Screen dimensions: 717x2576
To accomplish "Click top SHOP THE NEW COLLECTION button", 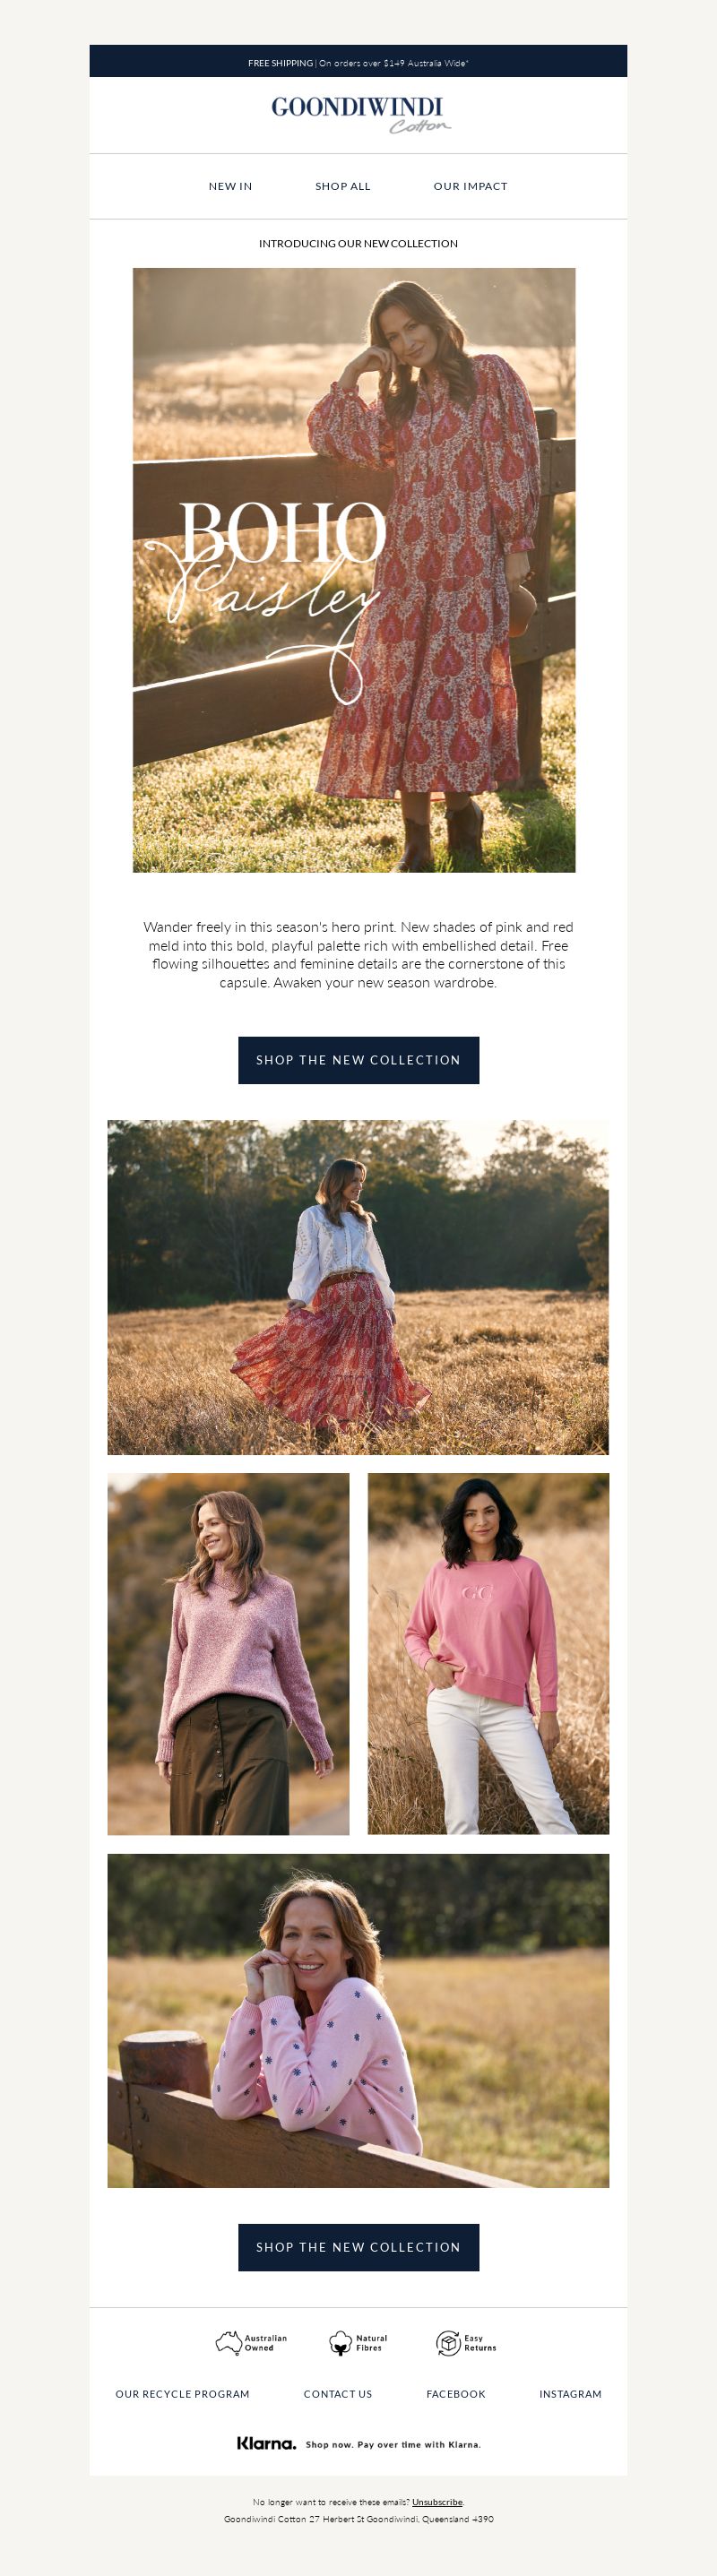I will click(x=358, y=1060).
